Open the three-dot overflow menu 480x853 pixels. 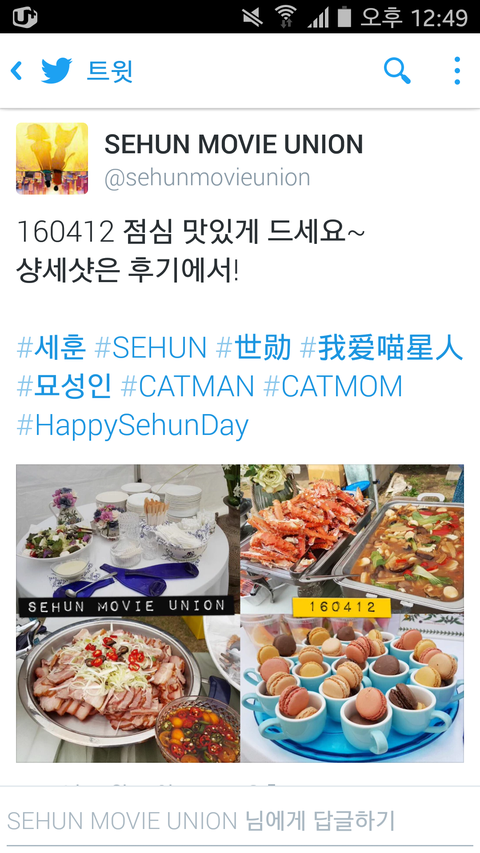click(x=457, y=71)
